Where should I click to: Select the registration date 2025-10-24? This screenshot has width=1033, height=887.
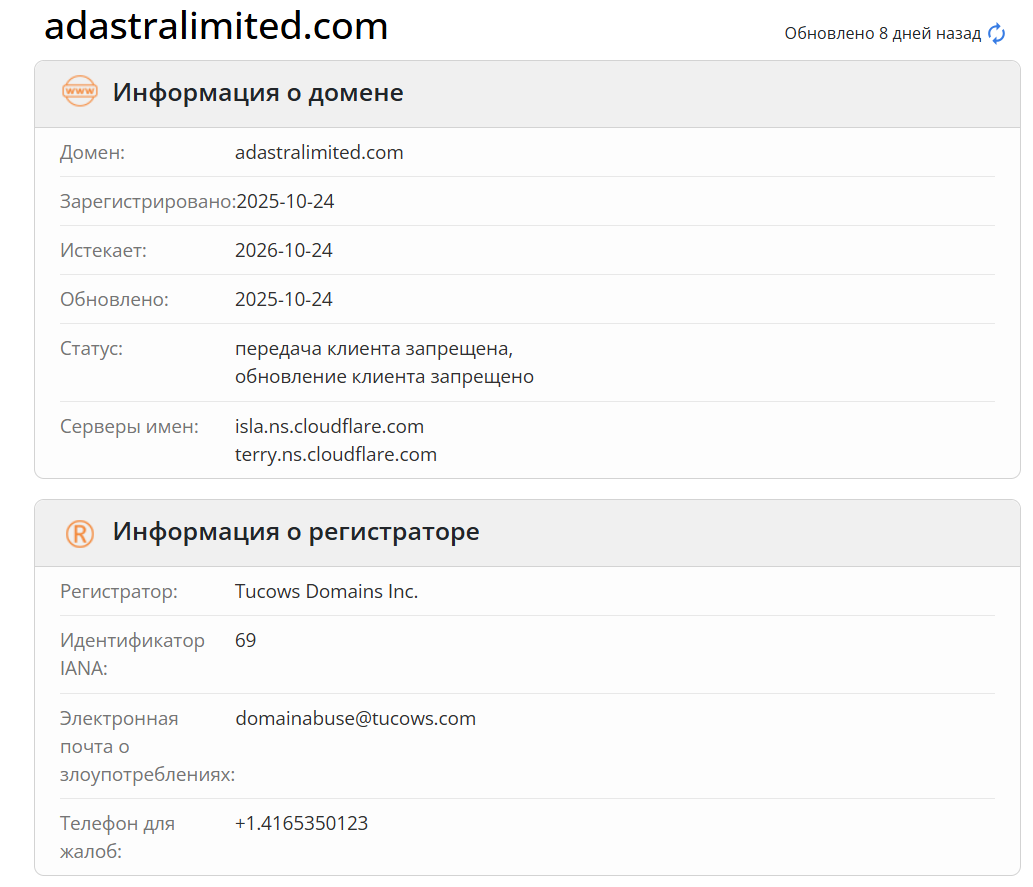click(x=285, y=201)
